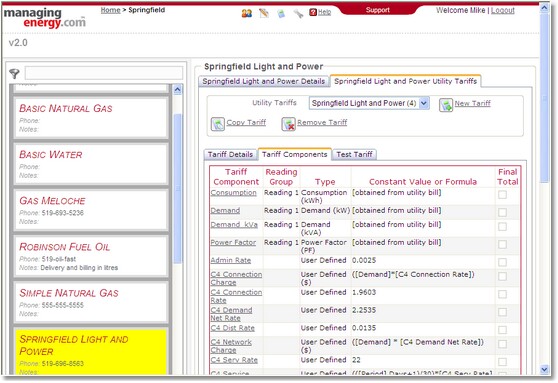558x383 pixels.
Task: Click the utility list filter text field
Action: 104,73
